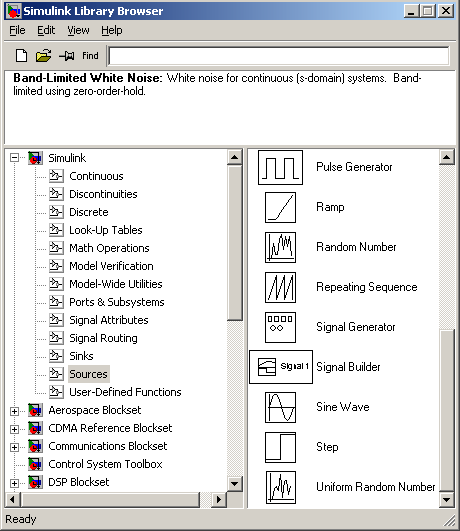The width and height of the screenshot is (460, 531).
Task: Click the Find search text field
Action: point(279,56)
